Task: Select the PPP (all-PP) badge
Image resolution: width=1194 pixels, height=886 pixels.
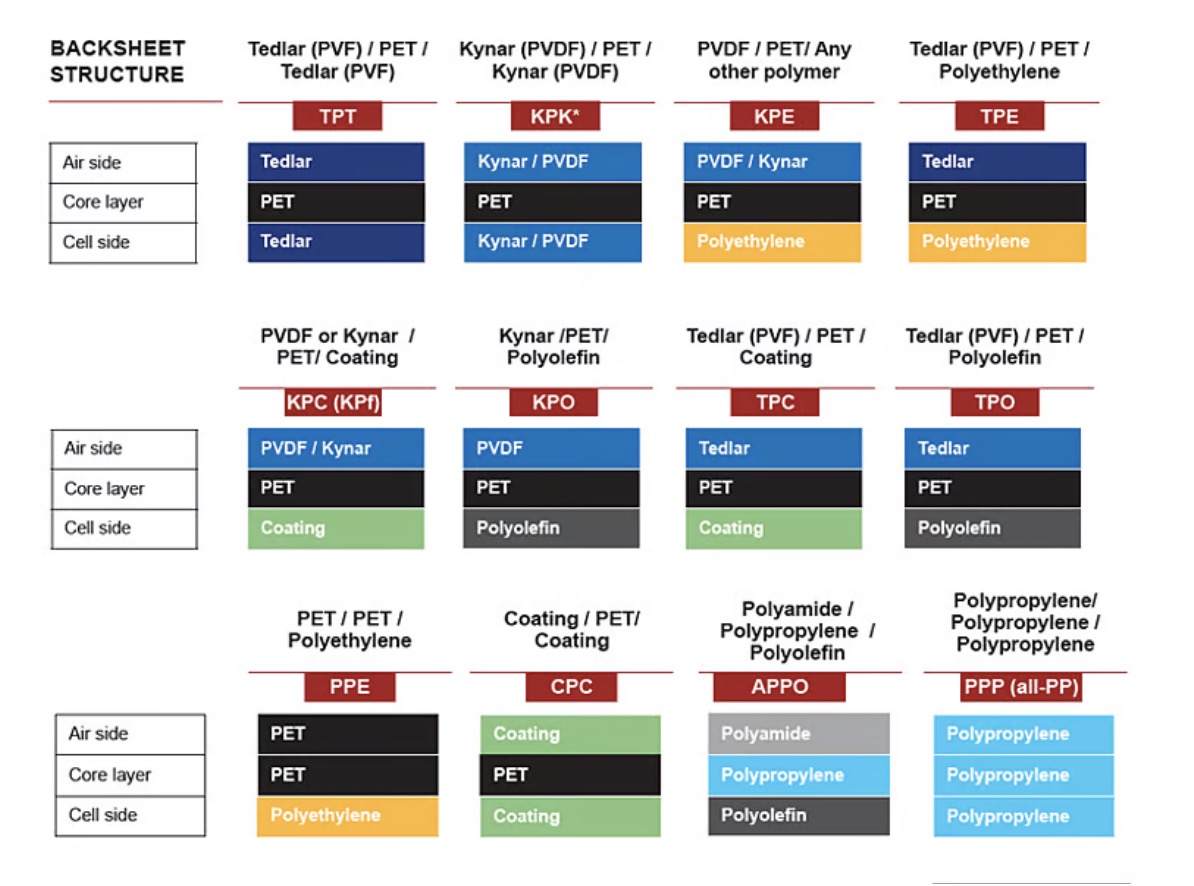Action: pyautogui.click(x=1021, y=687)
